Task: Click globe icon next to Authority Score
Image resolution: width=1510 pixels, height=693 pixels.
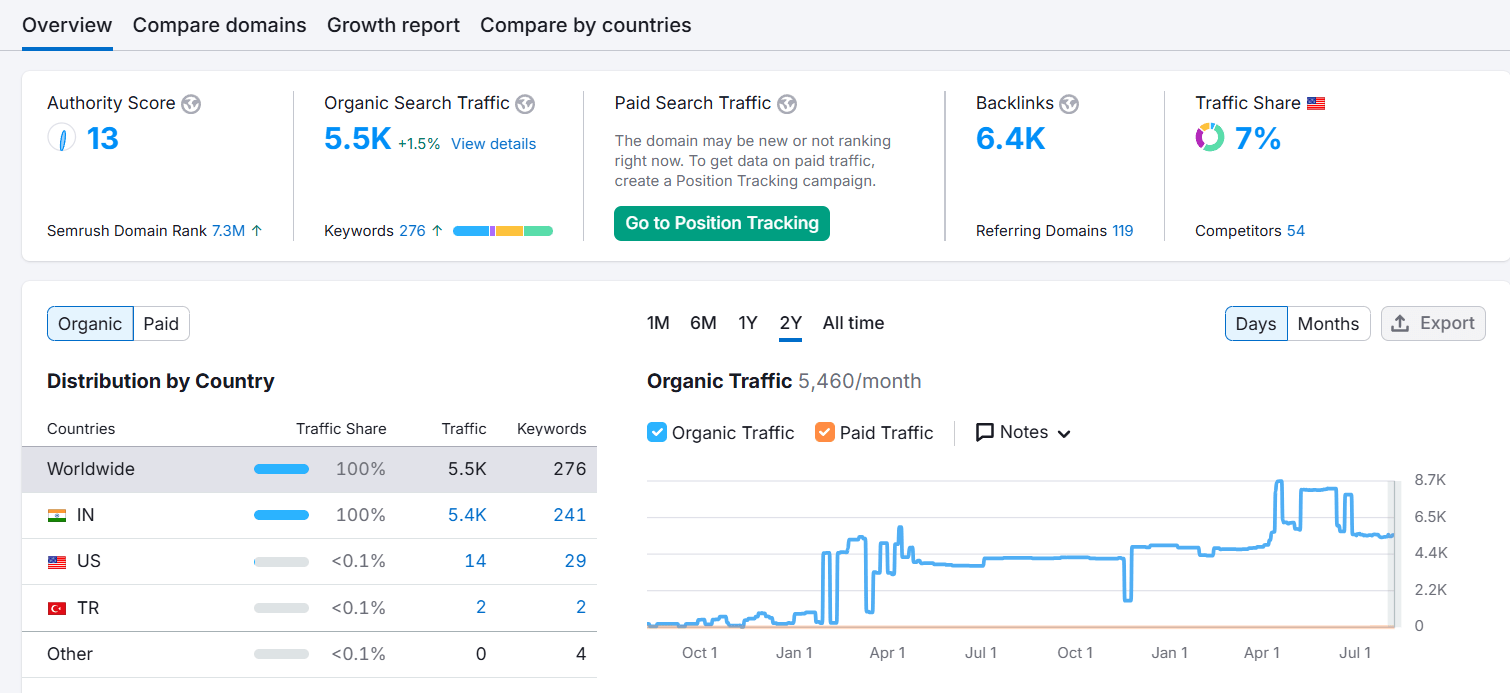Action: tap(191, 104)
